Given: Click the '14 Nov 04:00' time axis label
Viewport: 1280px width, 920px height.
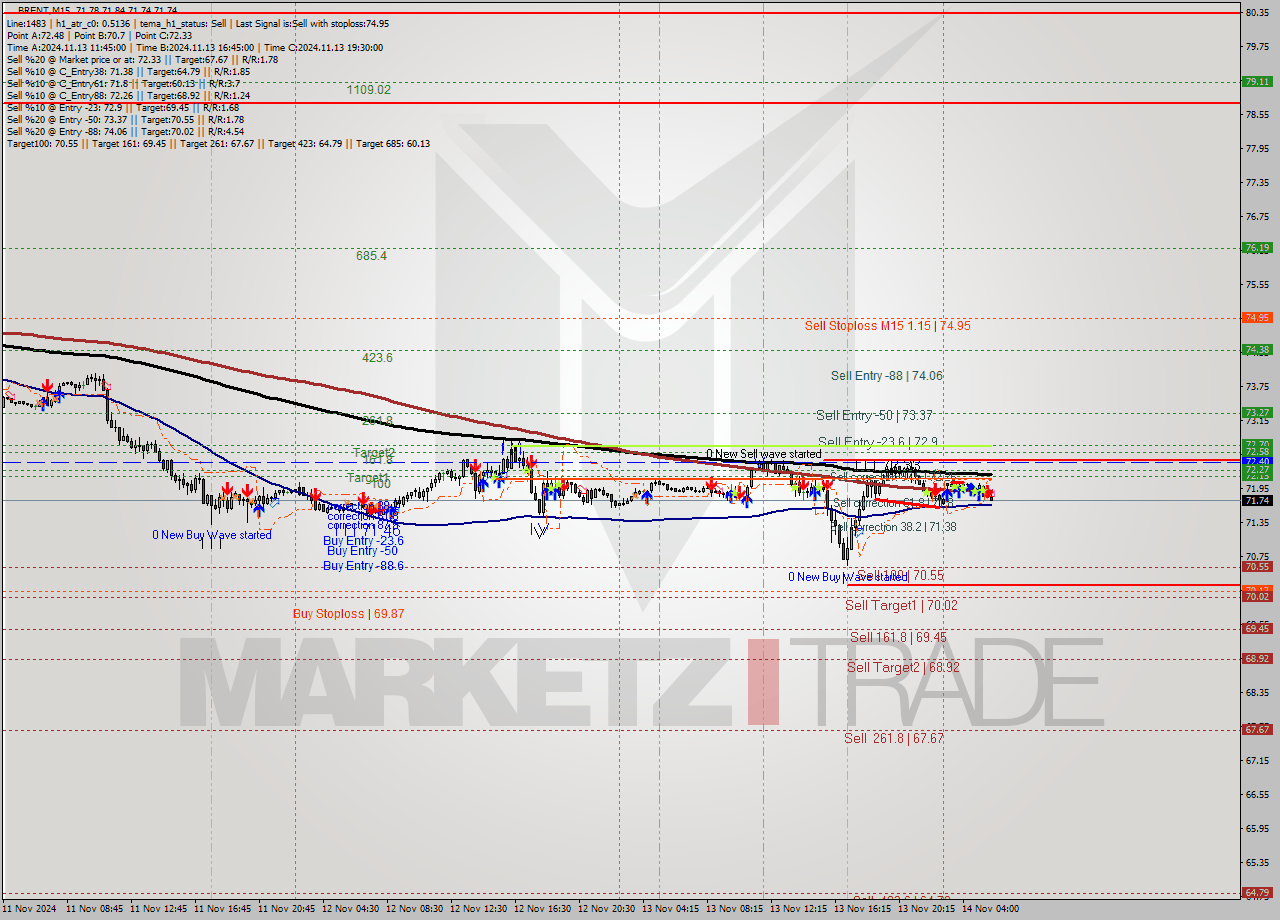Looking at the screenshot, I should pyautogui.click(x=990, y=909).
